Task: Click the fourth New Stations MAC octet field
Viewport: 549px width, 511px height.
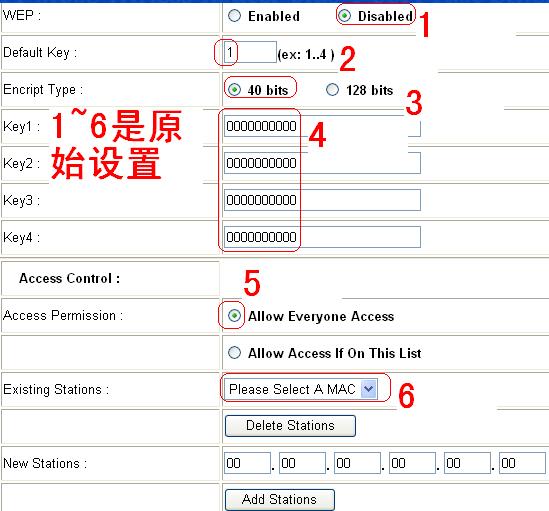Action: click(412, 463)
